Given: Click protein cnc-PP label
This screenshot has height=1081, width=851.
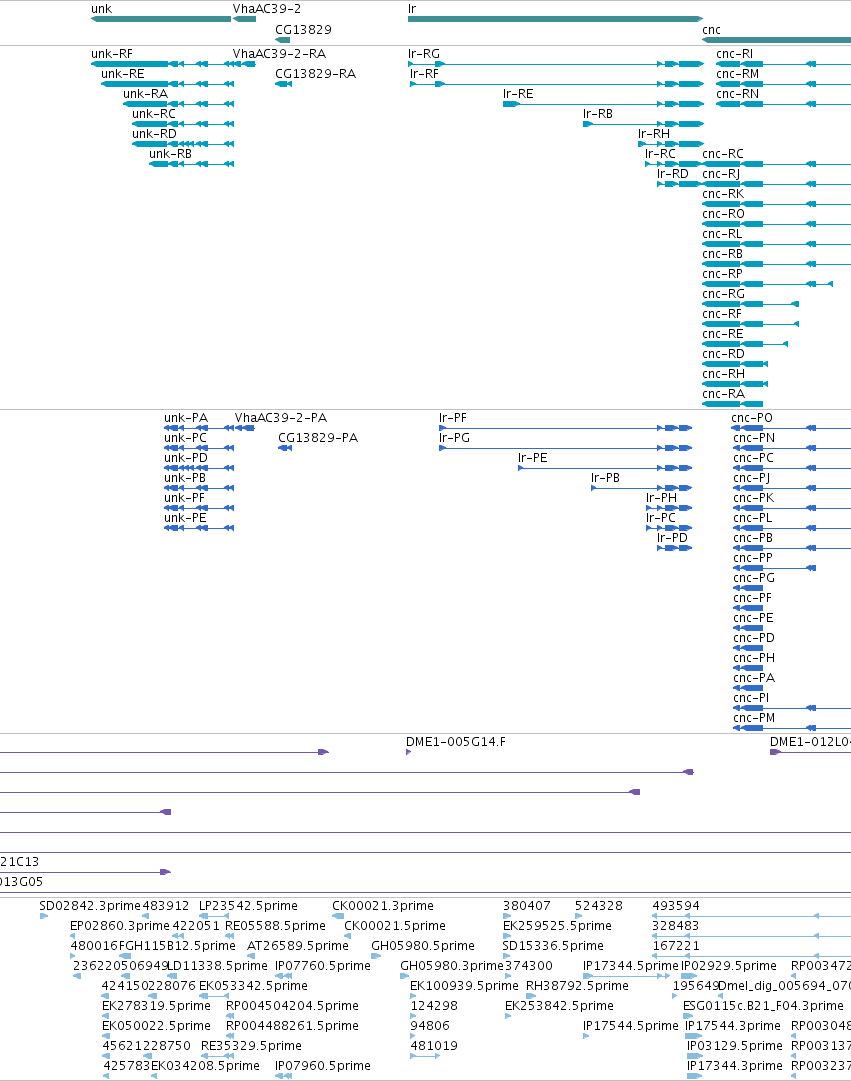Looking at the screenshot, I should click(753, 558).
